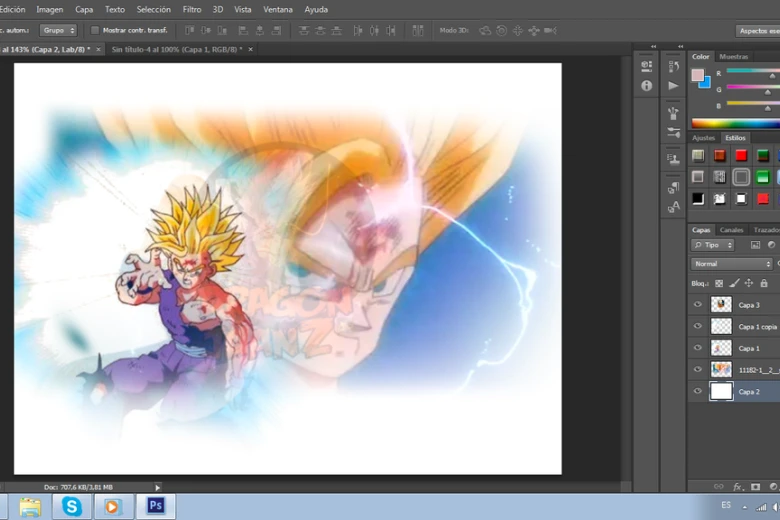This screenshot has width=780, height=520.
Task: Open the Info panel icon
Action: pos(647,86)
